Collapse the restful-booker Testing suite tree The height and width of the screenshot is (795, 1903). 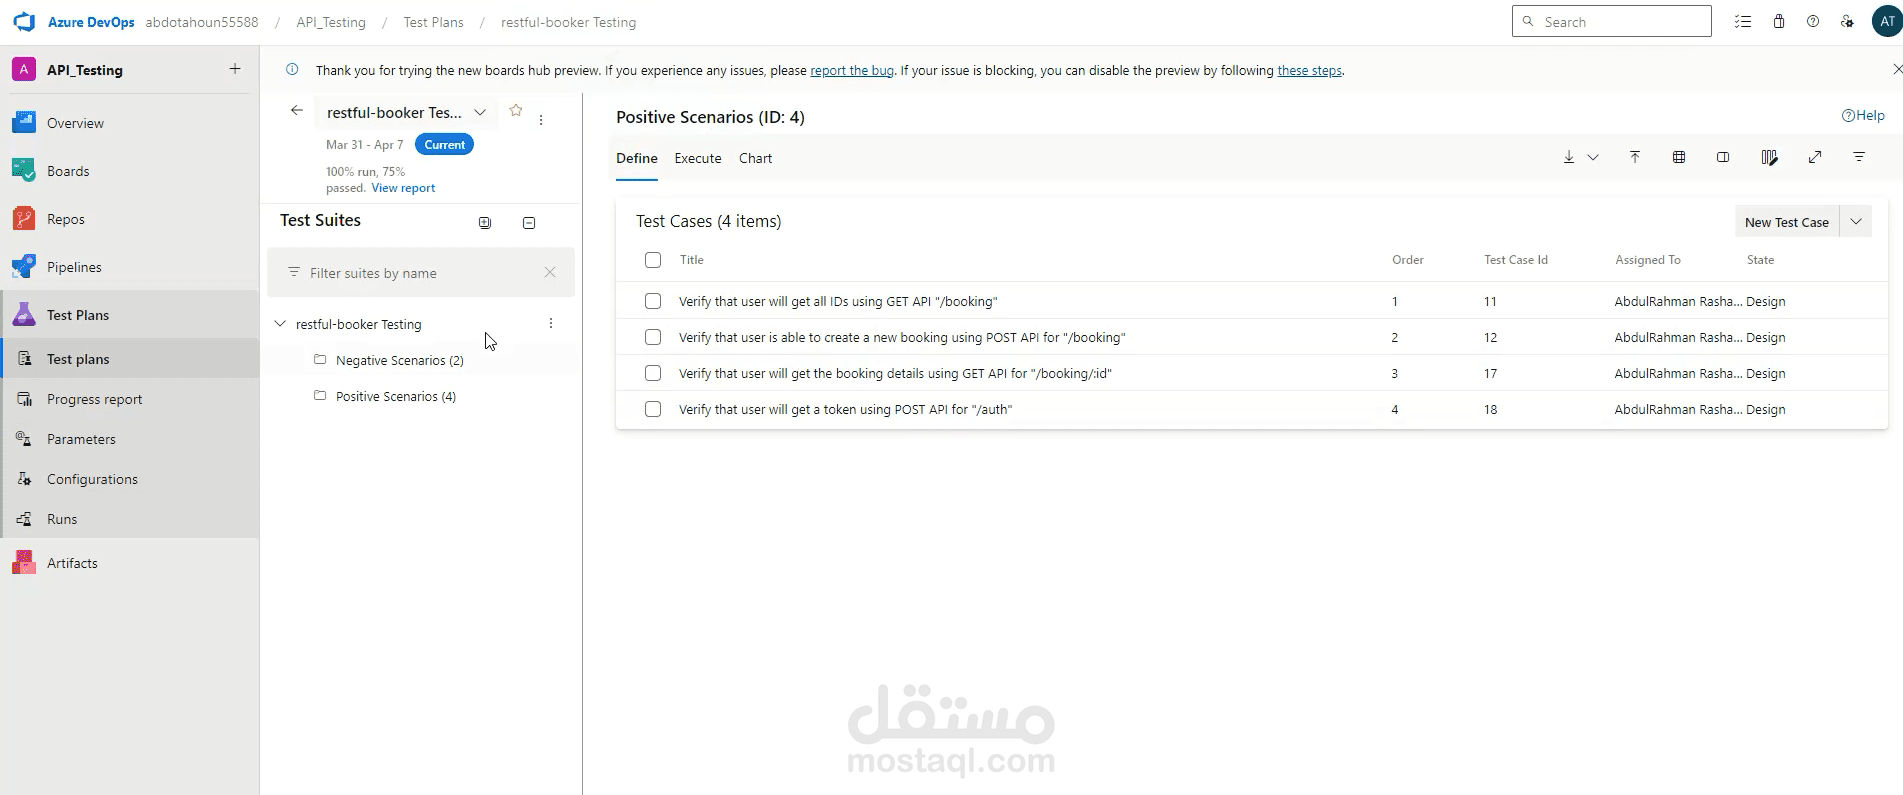[x=281, y=324]
